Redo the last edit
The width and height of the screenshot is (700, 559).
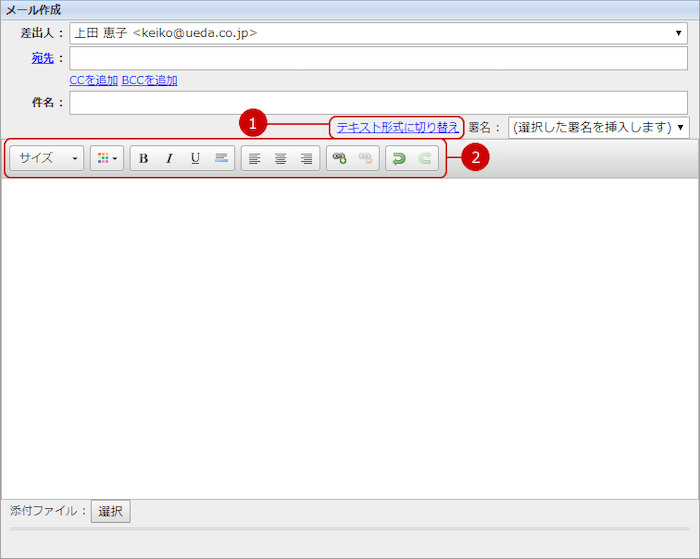click(x=425, y=158)
